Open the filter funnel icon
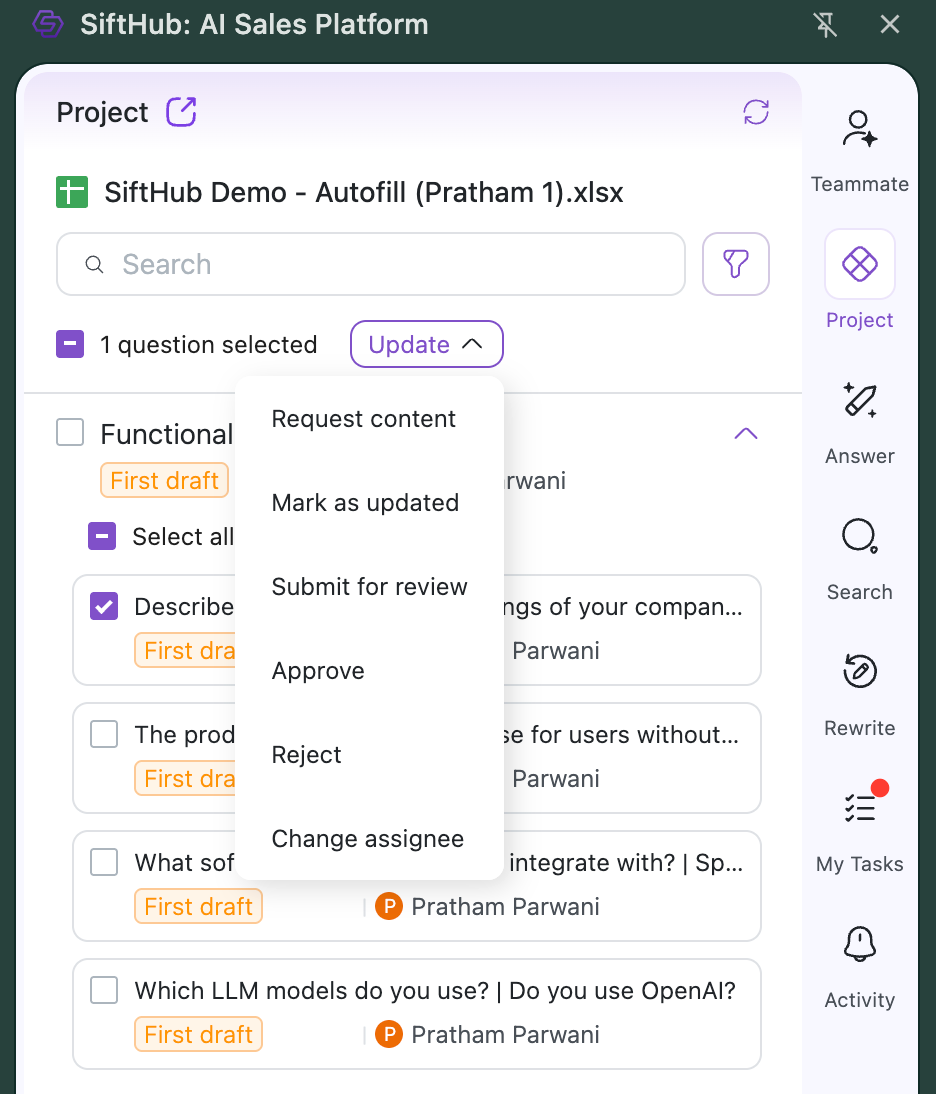Screen dimensions: 936x1094 (x=735, y=264)
